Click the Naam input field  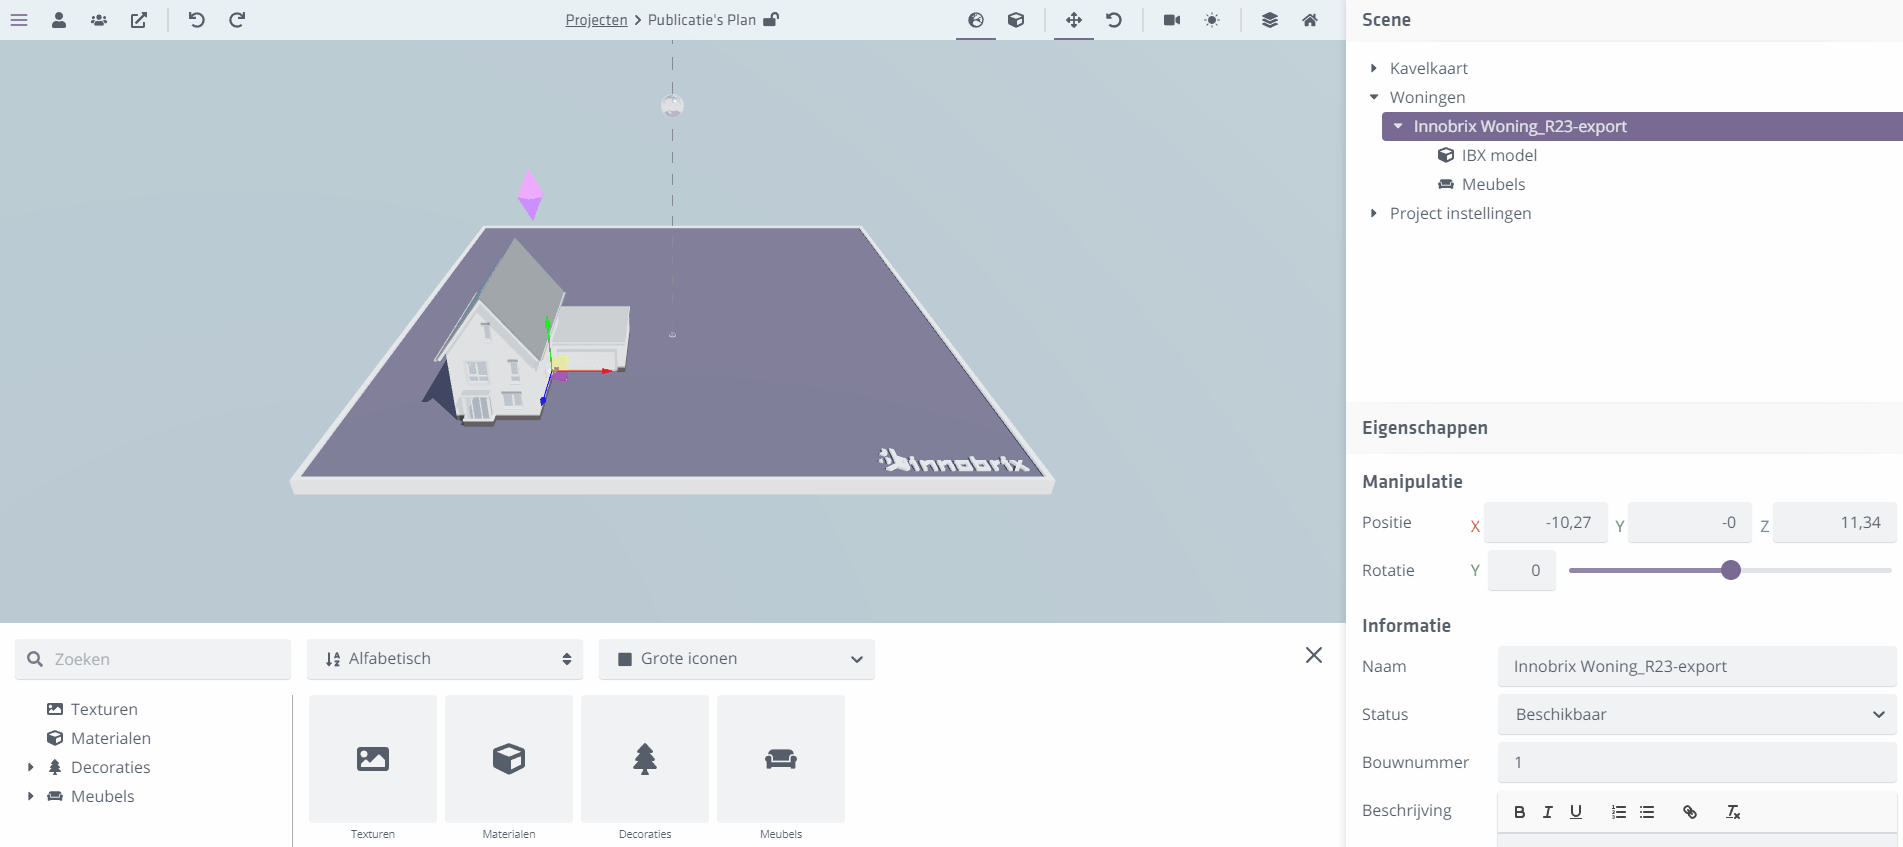tap(1697, 667)
